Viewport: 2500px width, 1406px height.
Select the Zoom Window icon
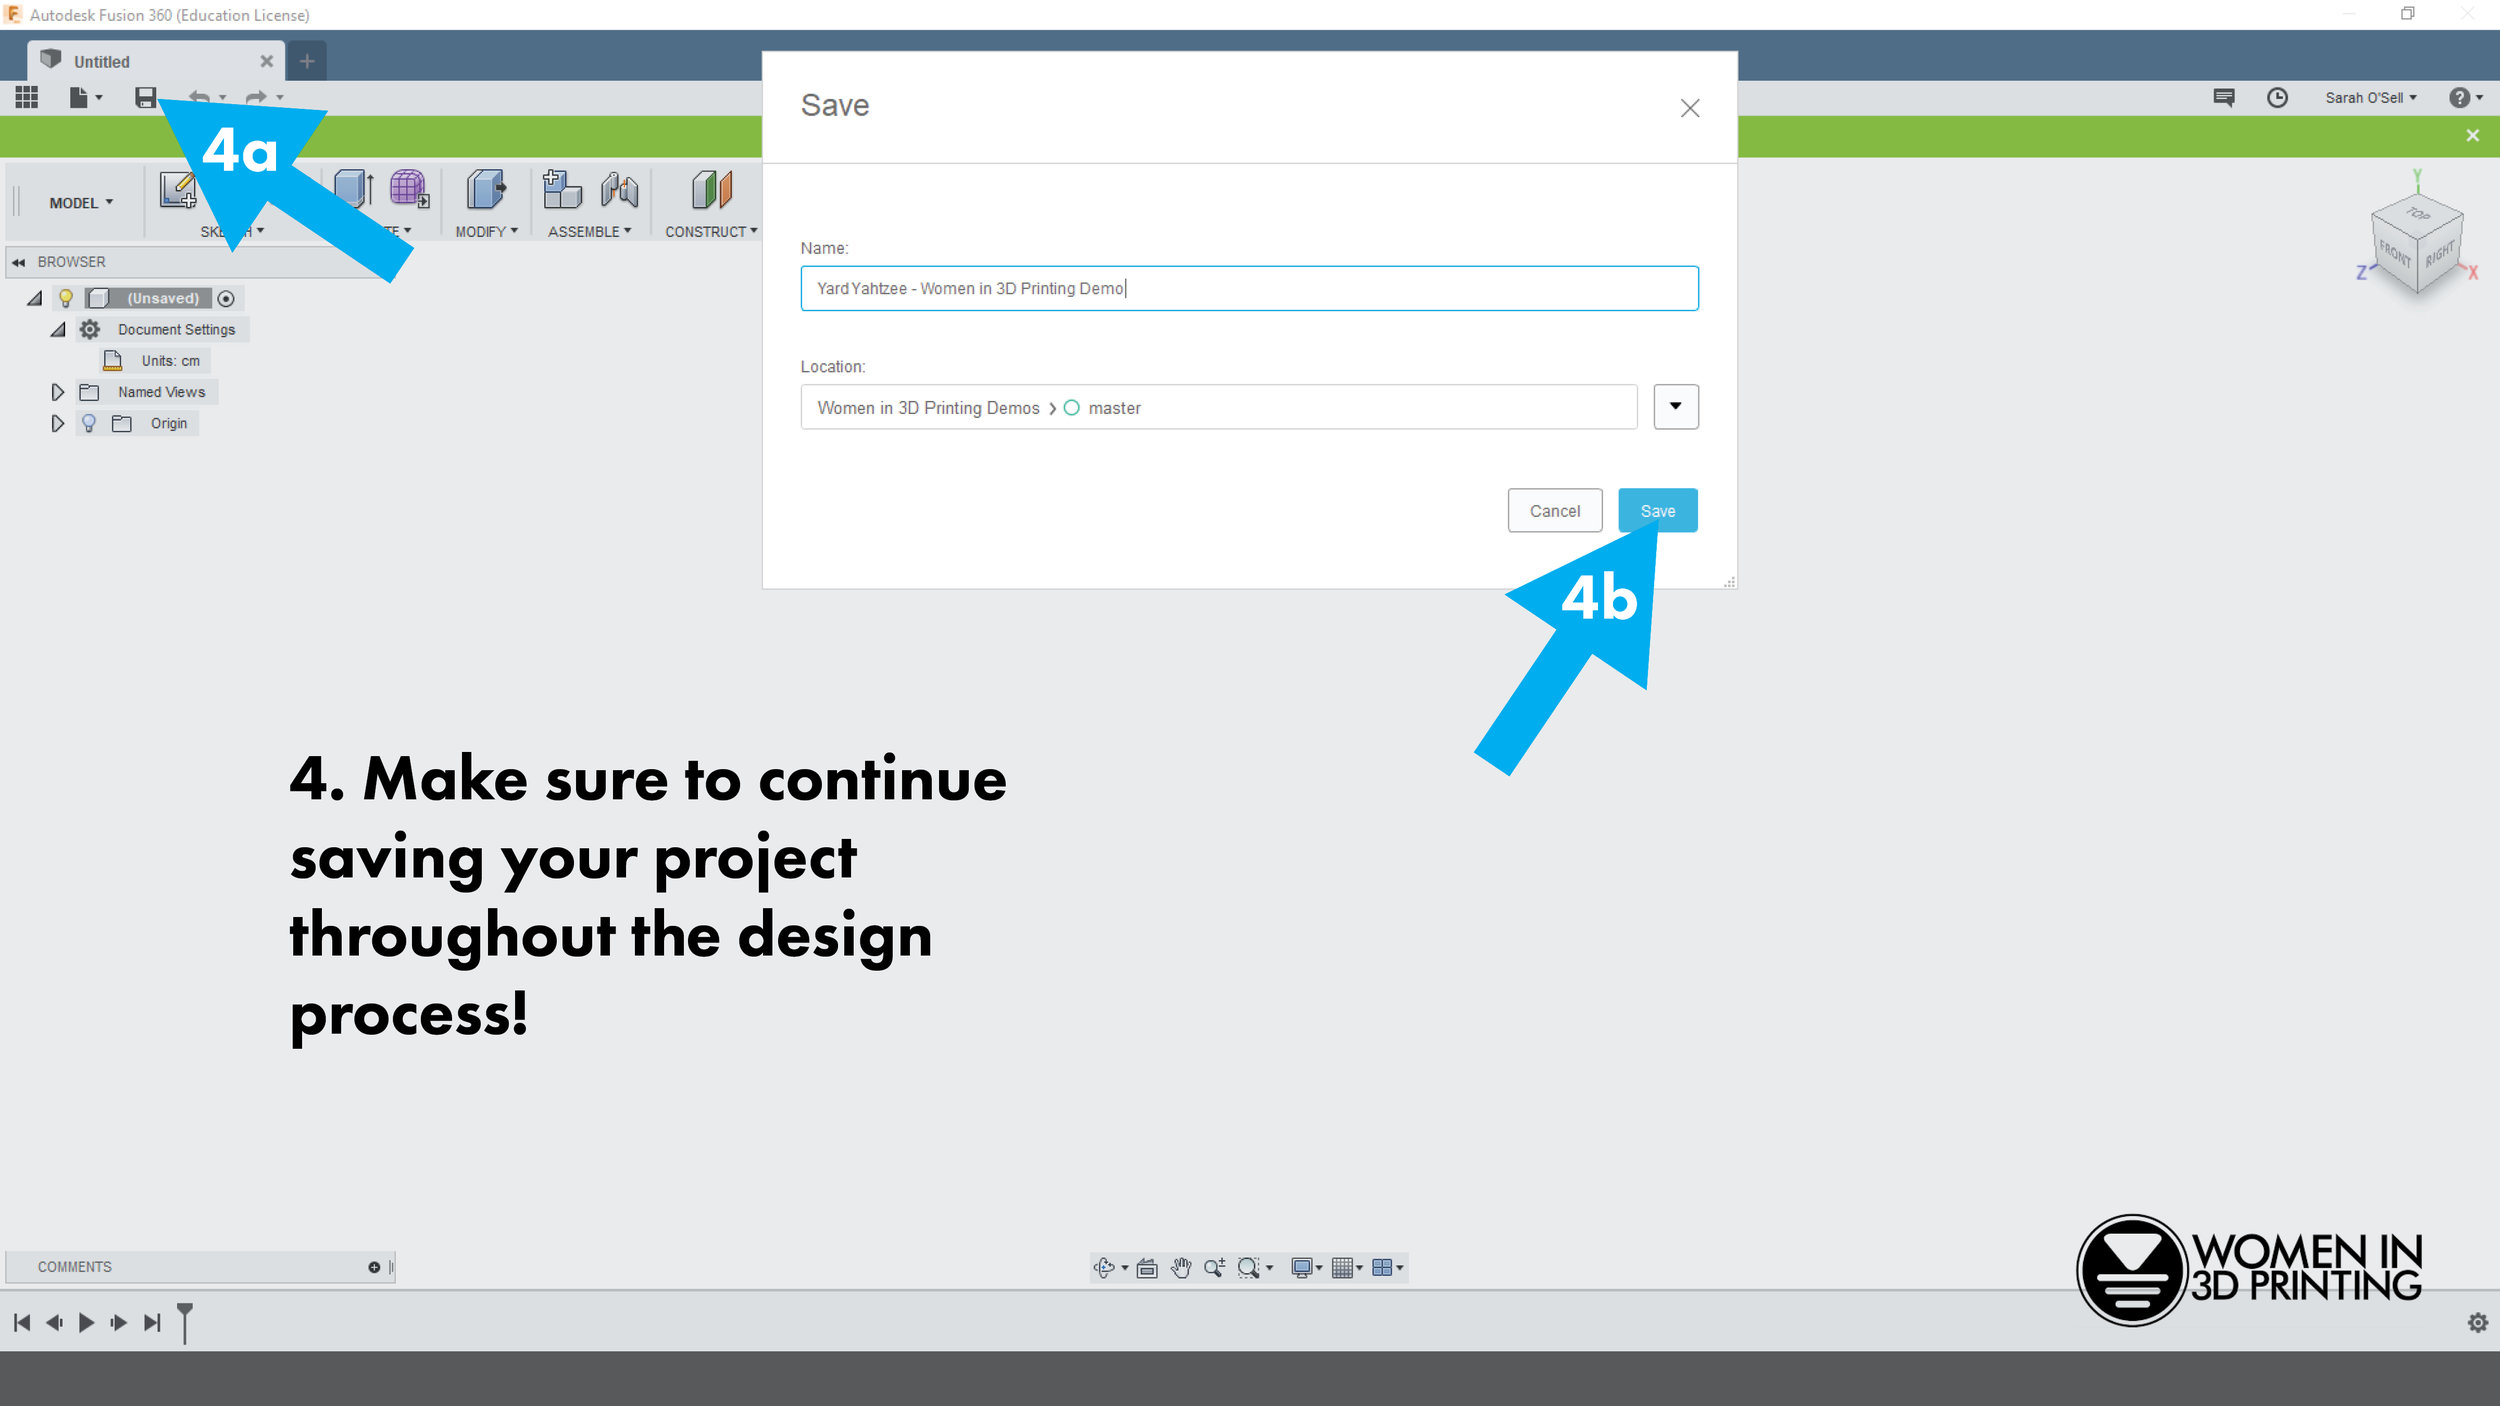click(1248, 1268)
